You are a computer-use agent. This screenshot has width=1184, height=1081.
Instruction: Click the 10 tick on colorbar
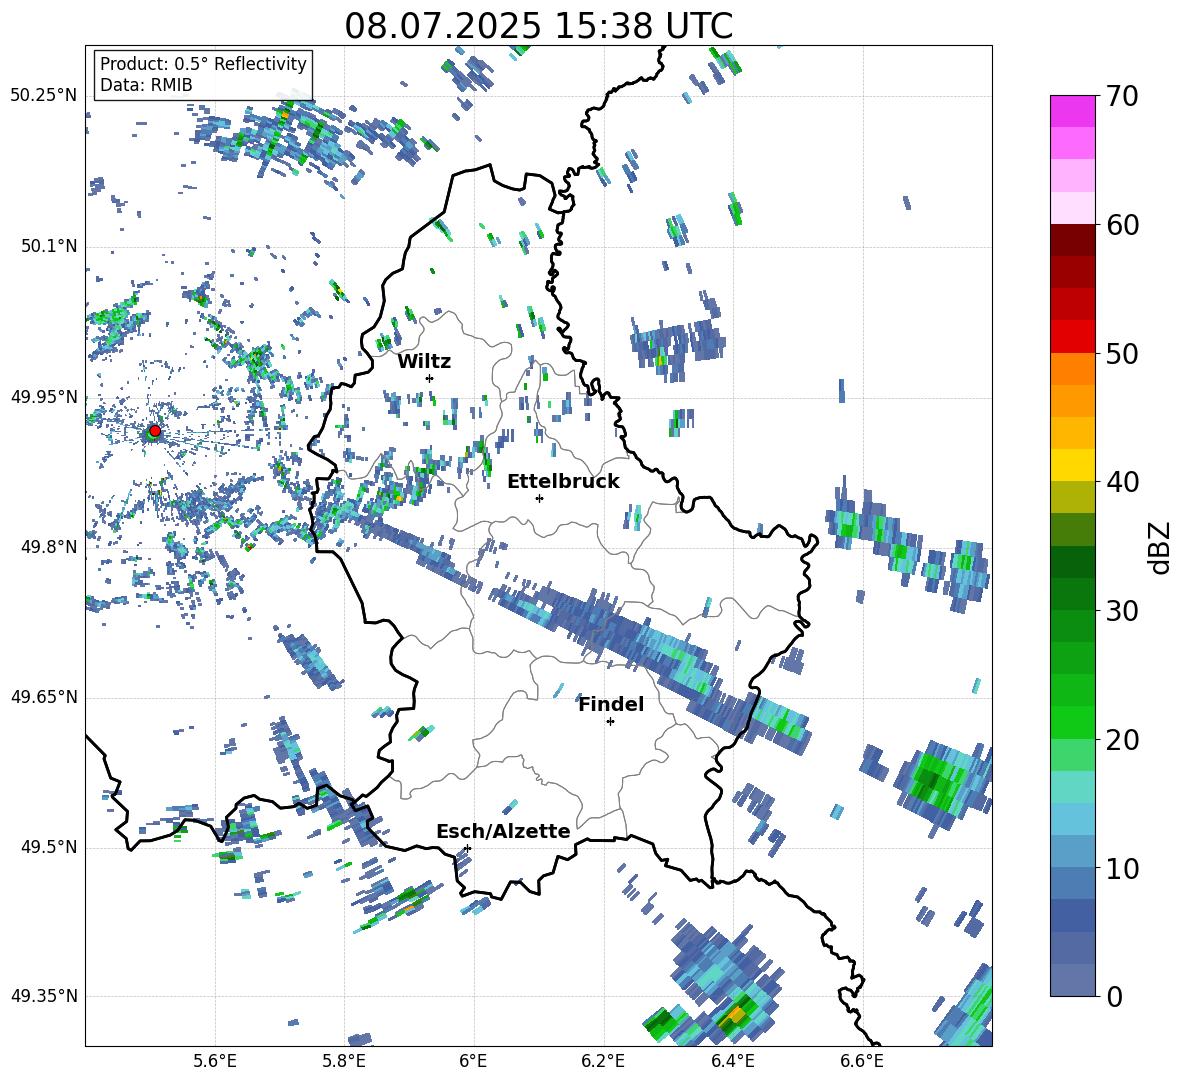click(1123, 868)
